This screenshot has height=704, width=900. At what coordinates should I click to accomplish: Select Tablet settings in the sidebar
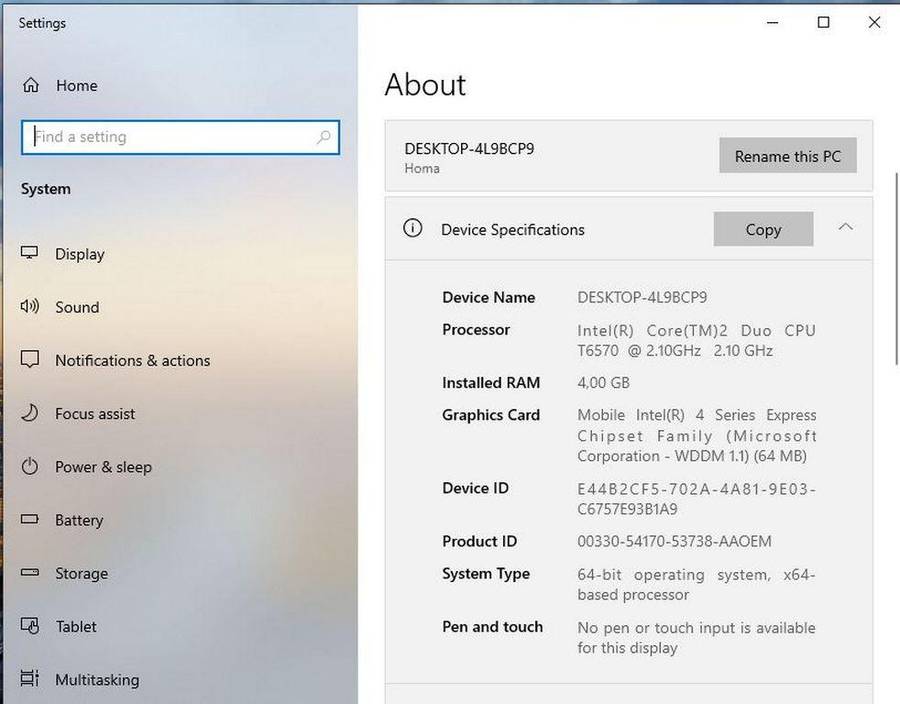click(x=74, y=627)
